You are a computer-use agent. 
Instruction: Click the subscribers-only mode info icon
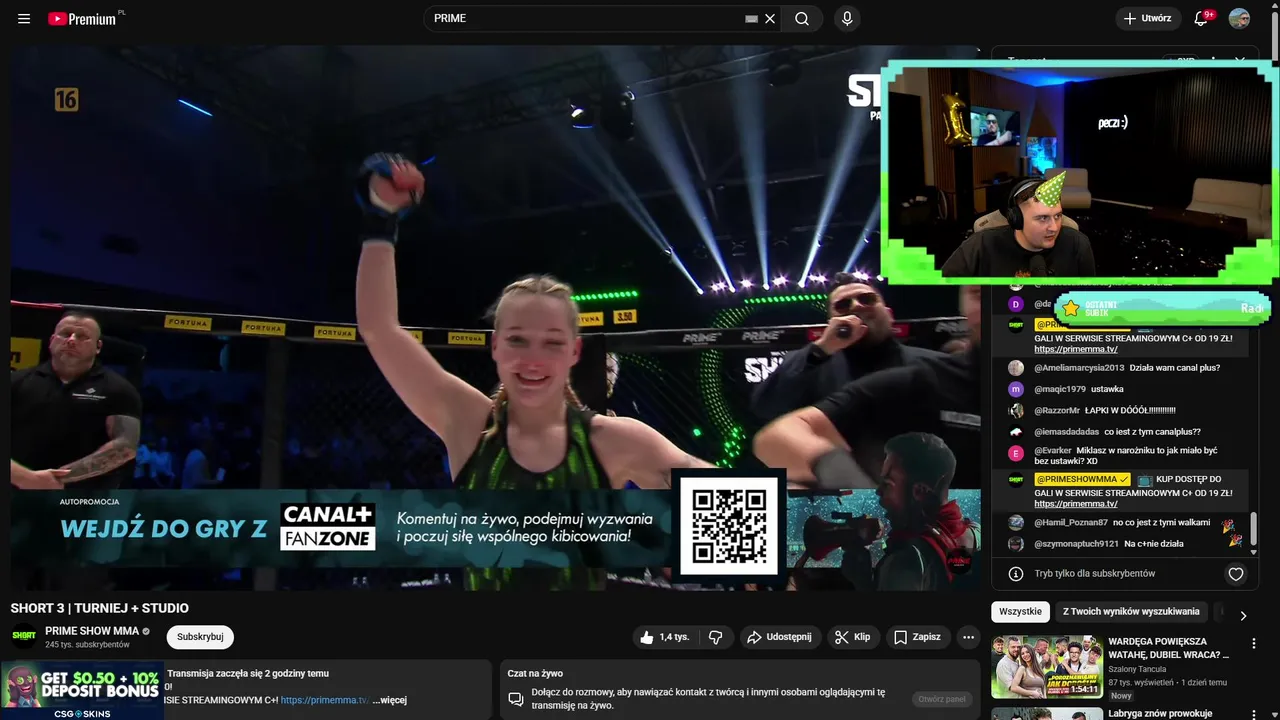[x=1016, y=574]
